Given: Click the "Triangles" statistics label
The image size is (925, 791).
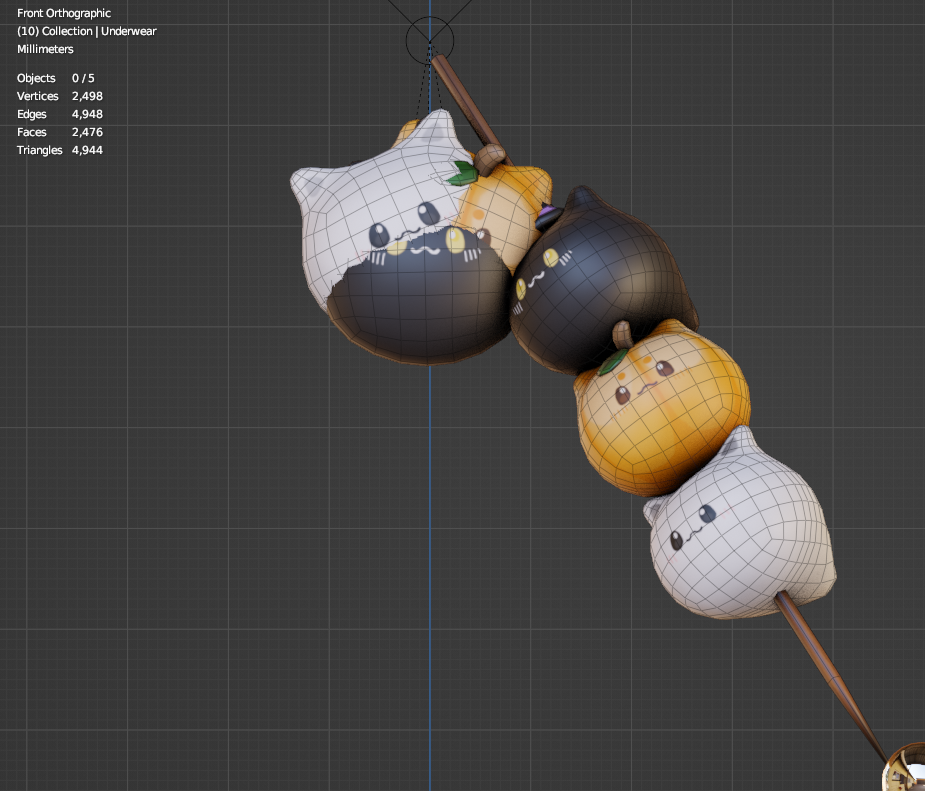Looking at the screenshot, I should click(40, 150).
